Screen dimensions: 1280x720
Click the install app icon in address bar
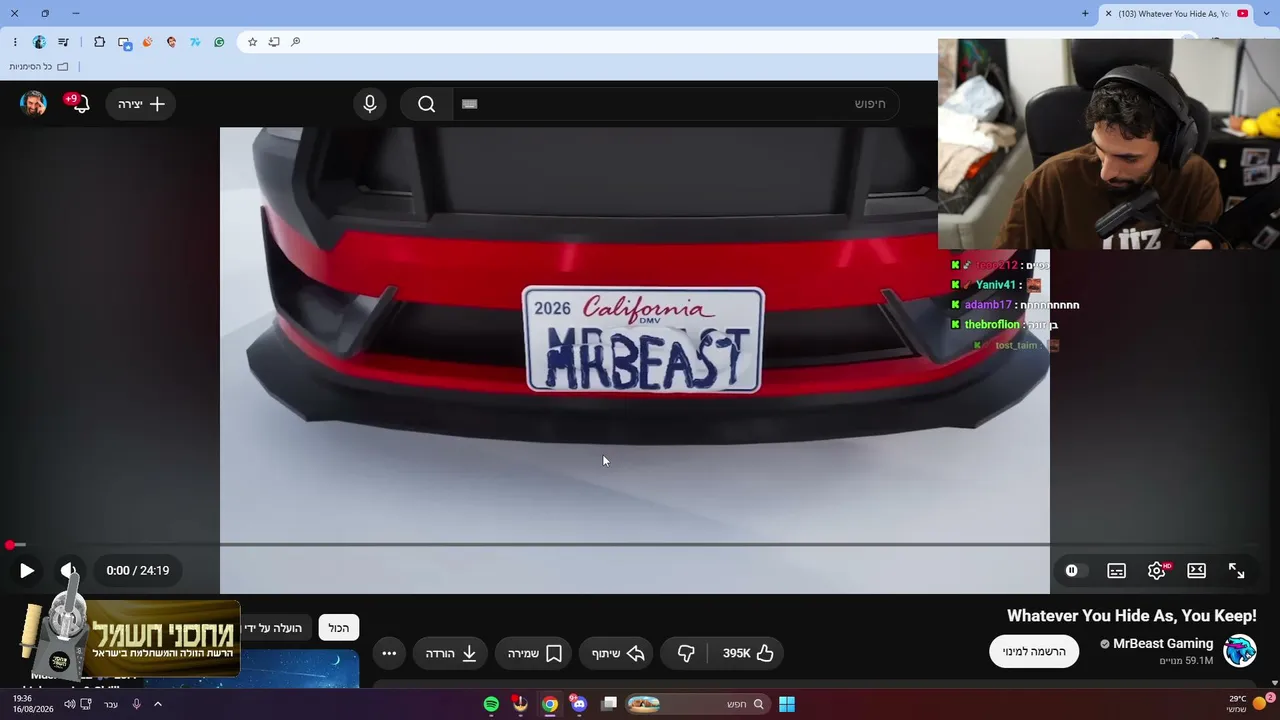(274, 42)
